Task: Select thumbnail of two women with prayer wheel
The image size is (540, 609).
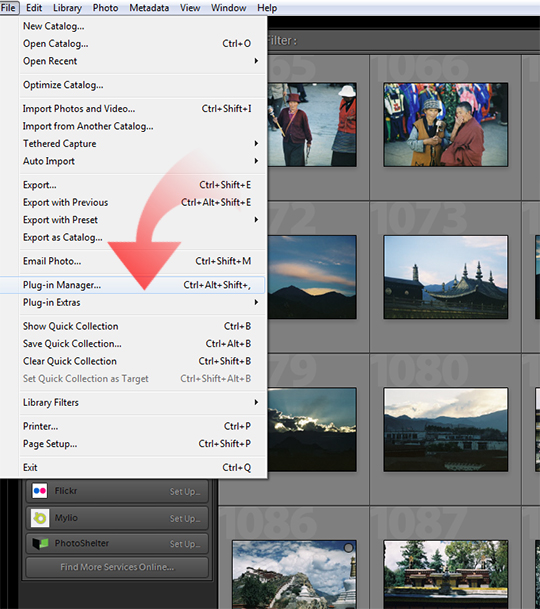Action: tap(446, 125)
